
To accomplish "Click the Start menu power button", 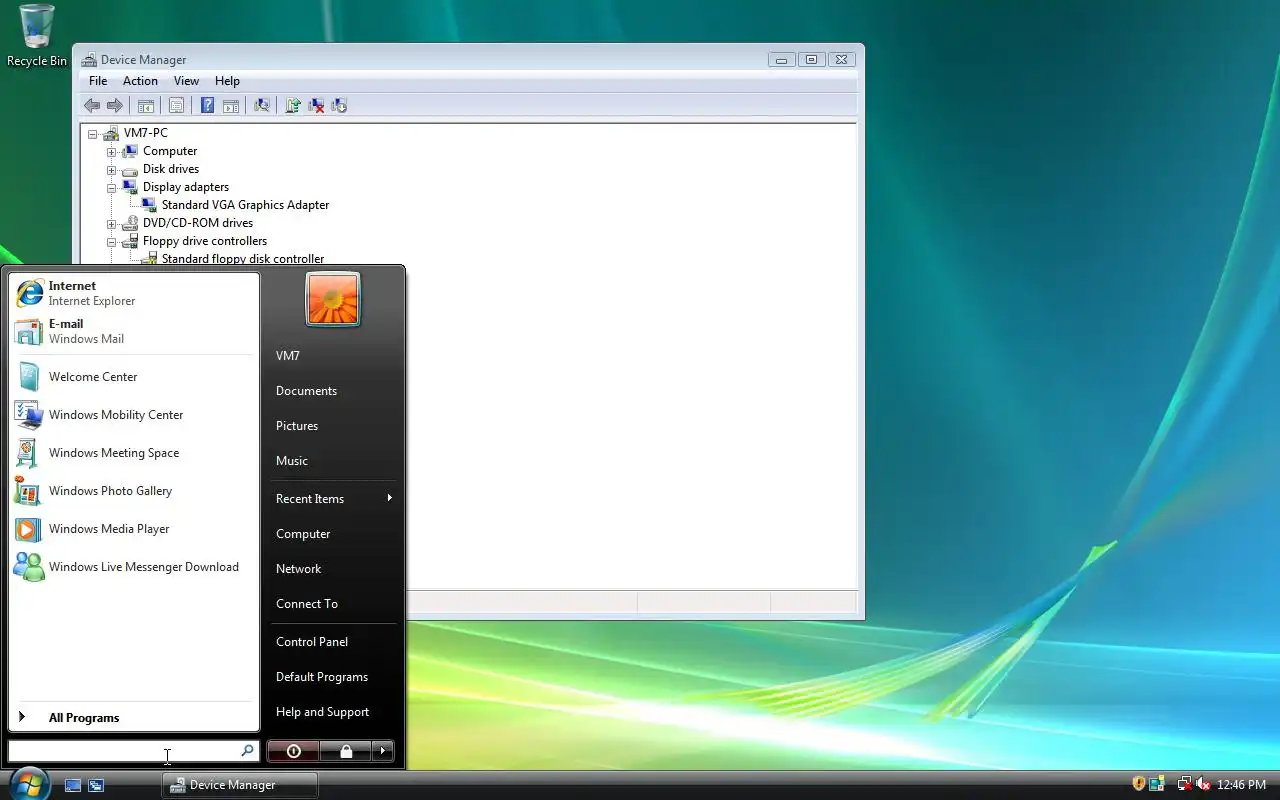I will 293,751.
